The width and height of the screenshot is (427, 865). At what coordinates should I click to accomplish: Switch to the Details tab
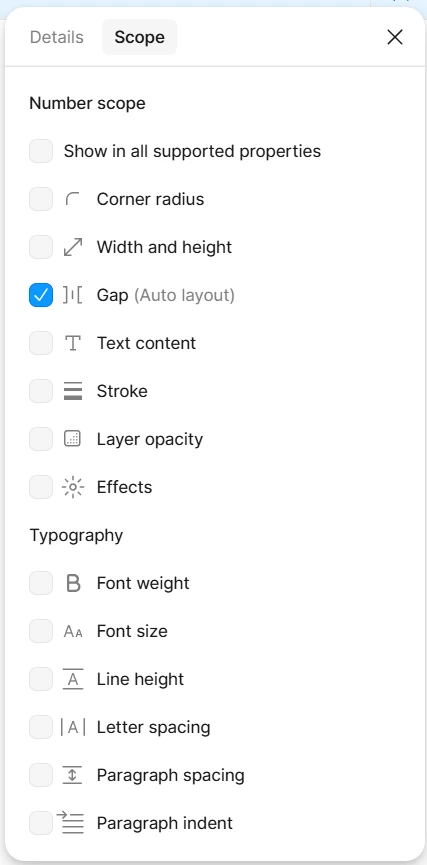(x=57, y=37)
